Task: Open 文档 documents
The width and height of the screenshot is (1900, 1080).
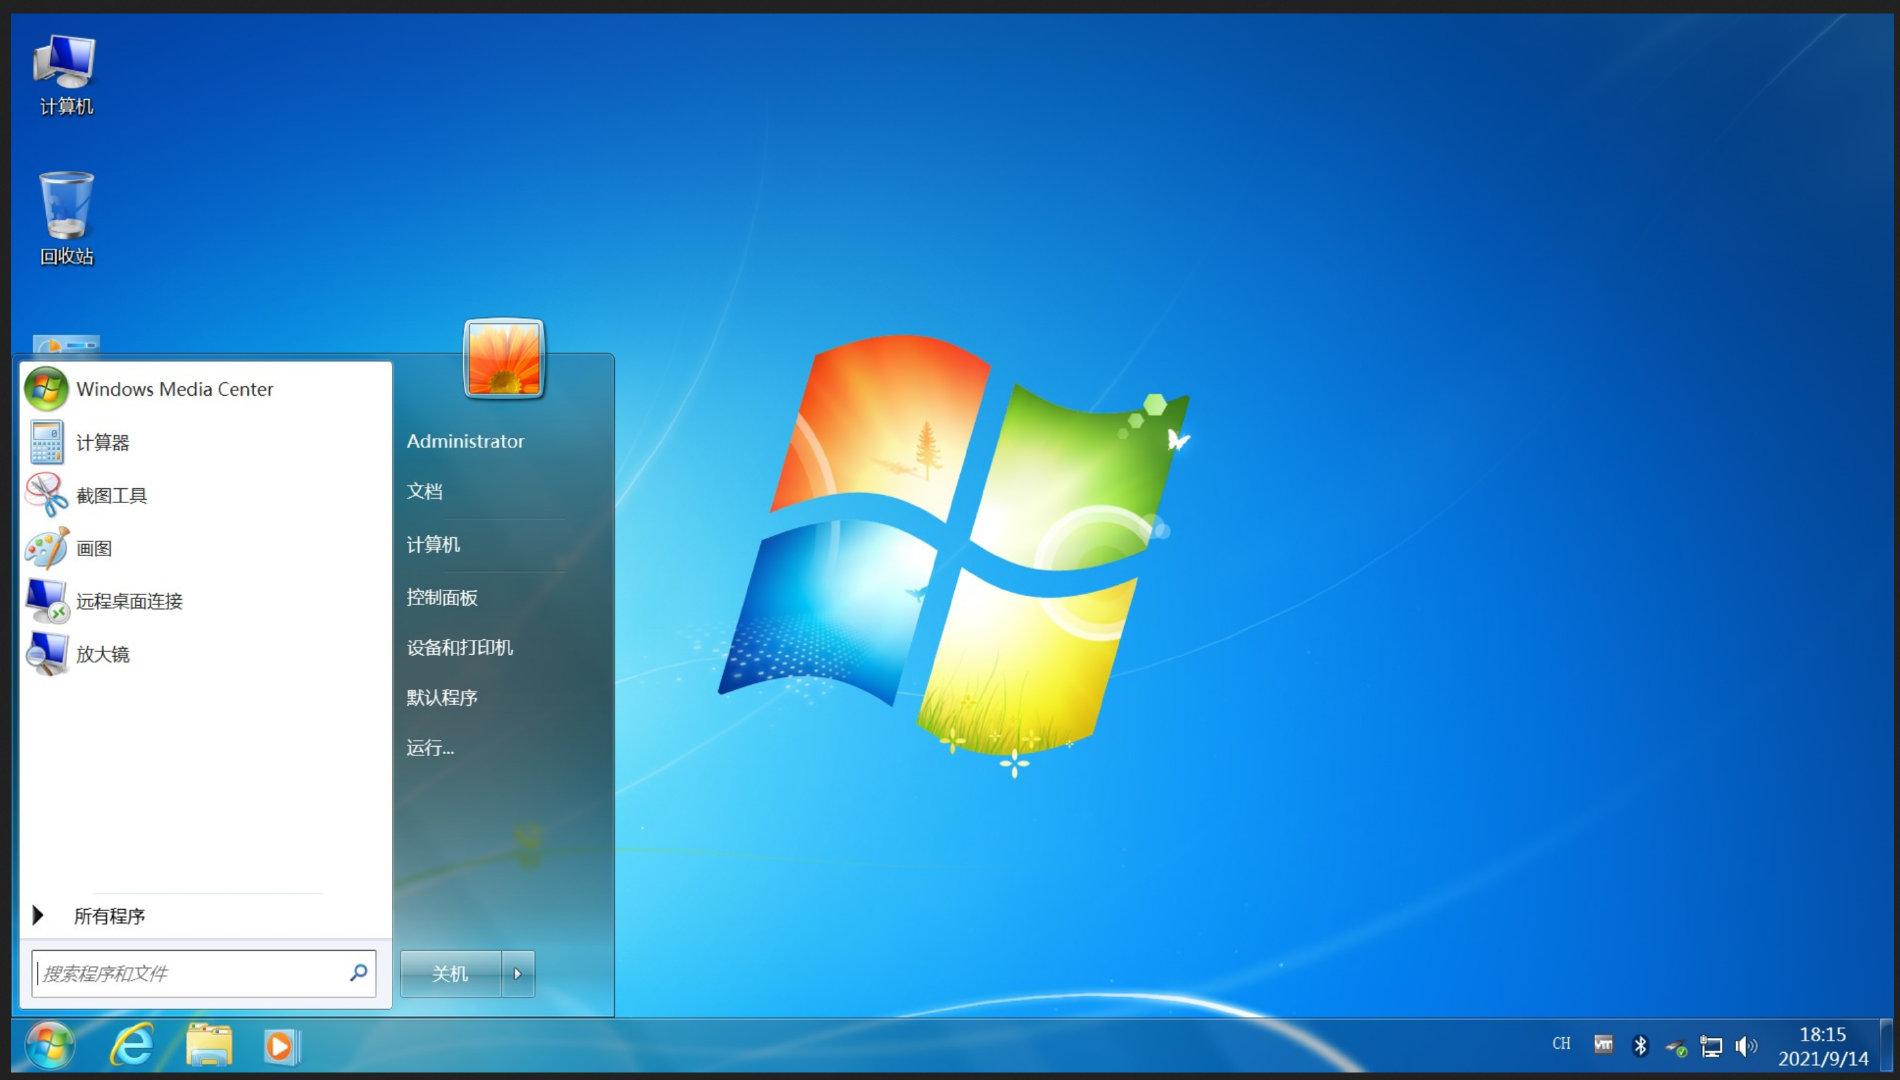Action: (425, 491)
